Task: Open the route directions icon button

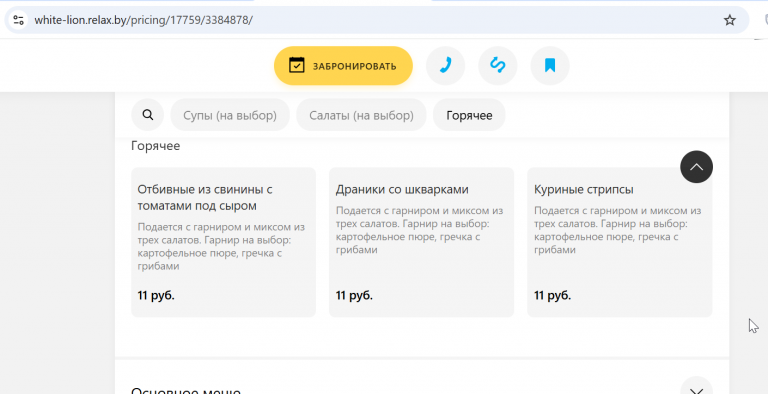Action: [x=498, y=66]
